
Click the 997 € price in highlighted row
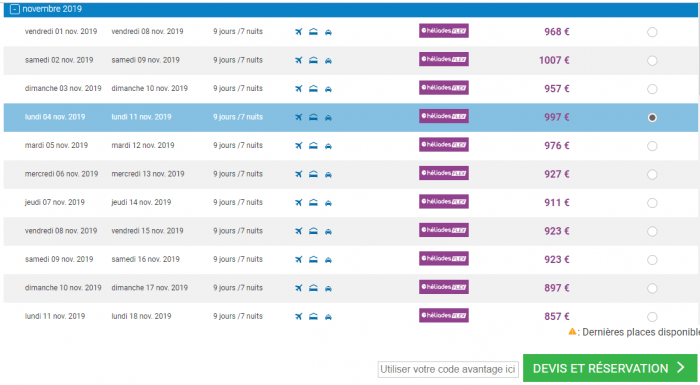pyautogui.click(x=557, y=117)
